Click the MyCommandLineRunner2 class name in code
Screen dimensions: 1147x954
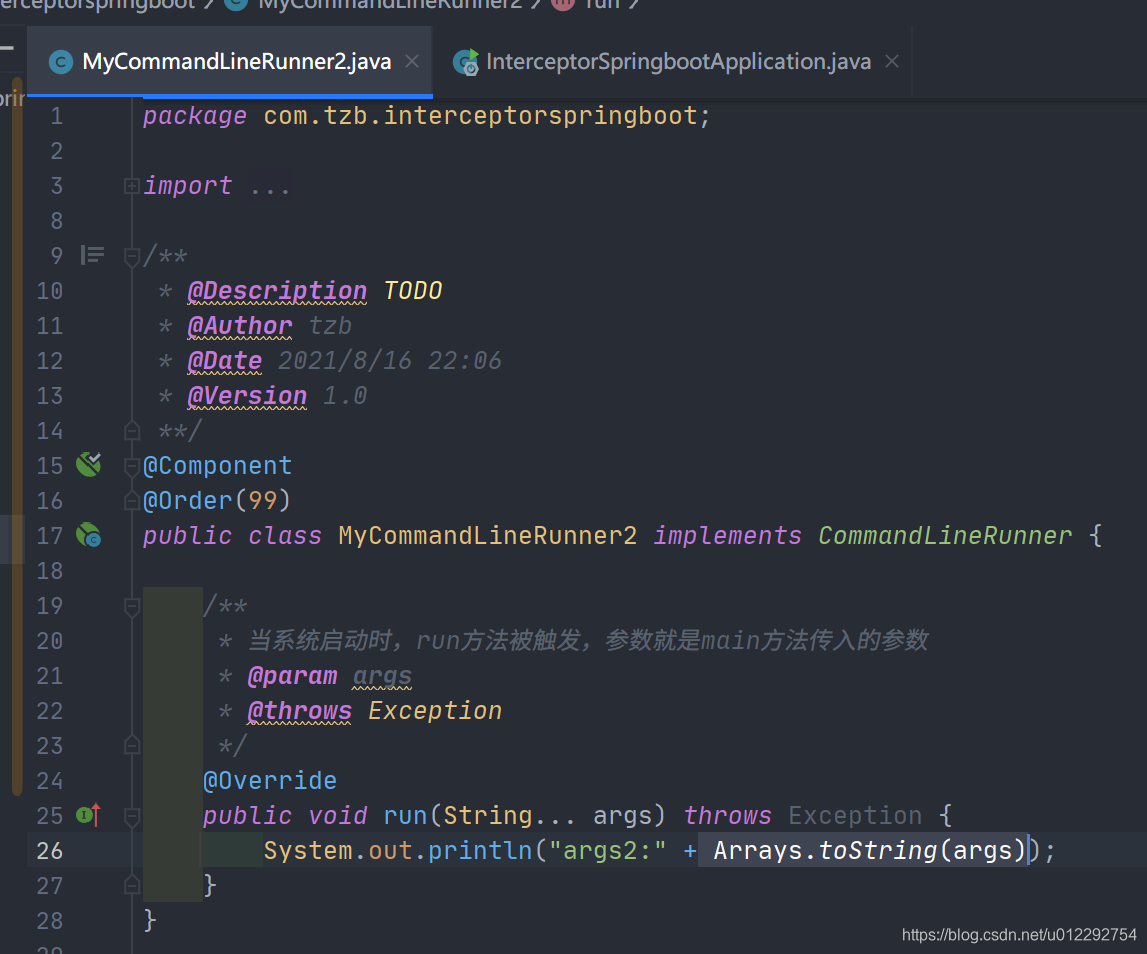(x=487, y=536)
